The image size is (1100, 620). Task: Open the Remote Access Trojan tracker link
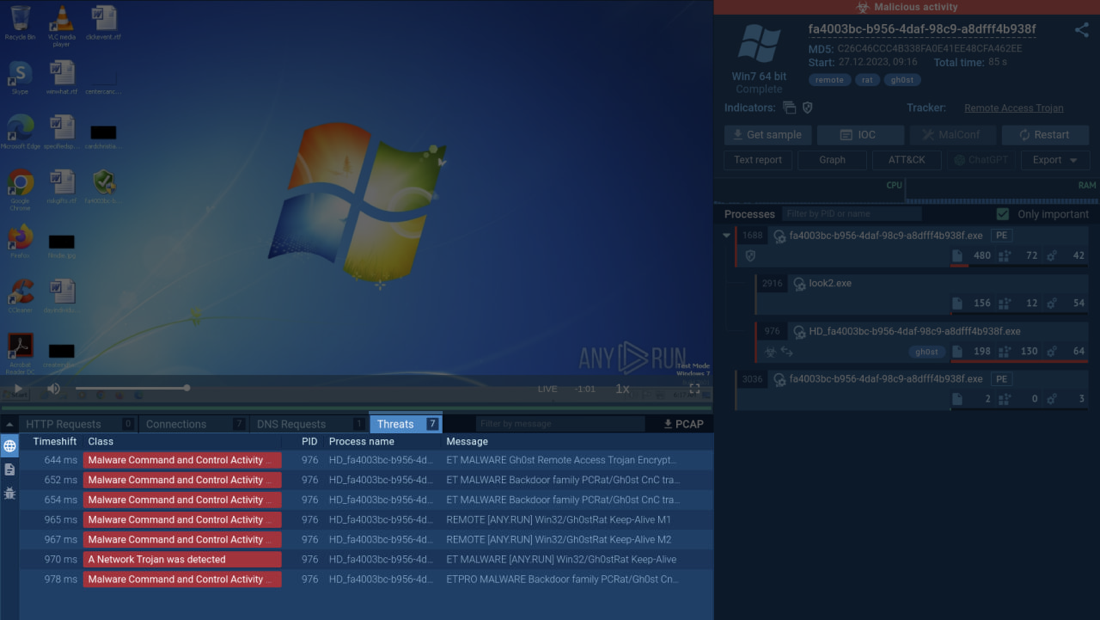[1013, 108]
